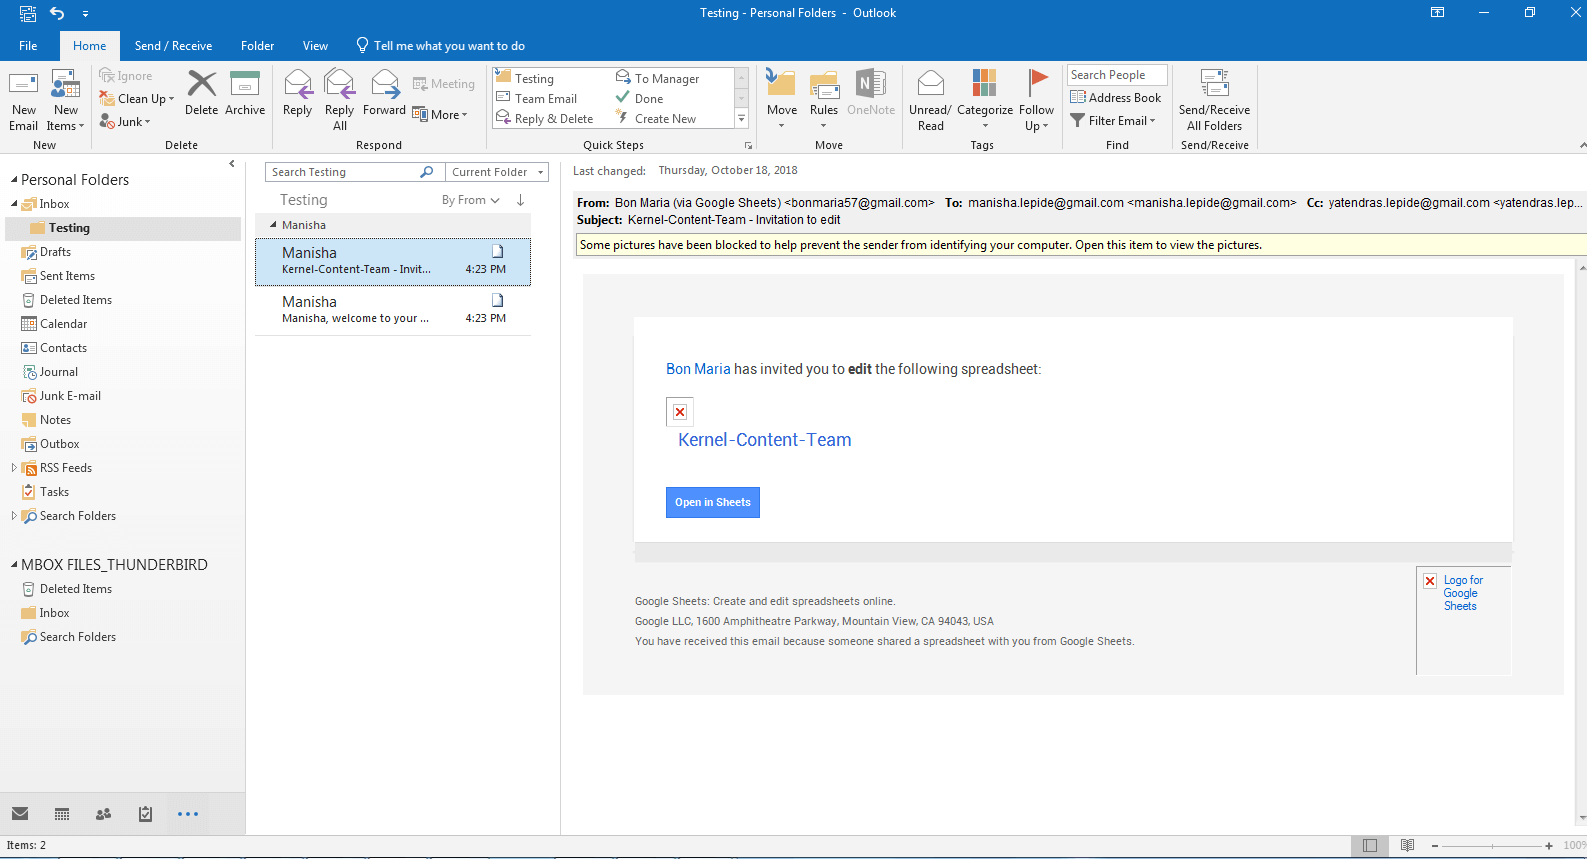Collapse the MBOX FILES_THUNDERBIRD tree
Viewport: 1587px width, 859px height.
coord(14,565)
